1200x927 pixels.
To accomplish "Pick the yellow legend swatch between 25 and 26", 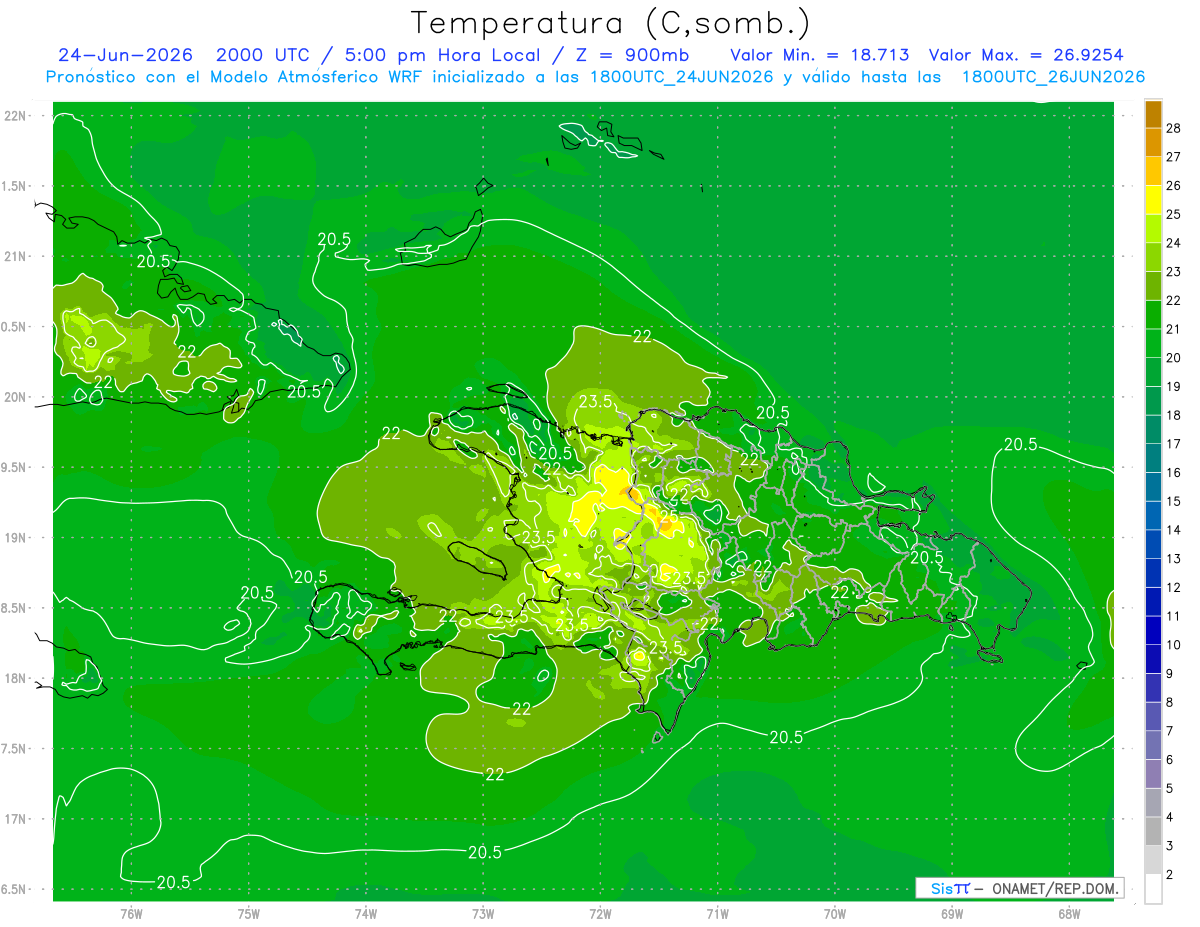I will (x=1153, y=200).
